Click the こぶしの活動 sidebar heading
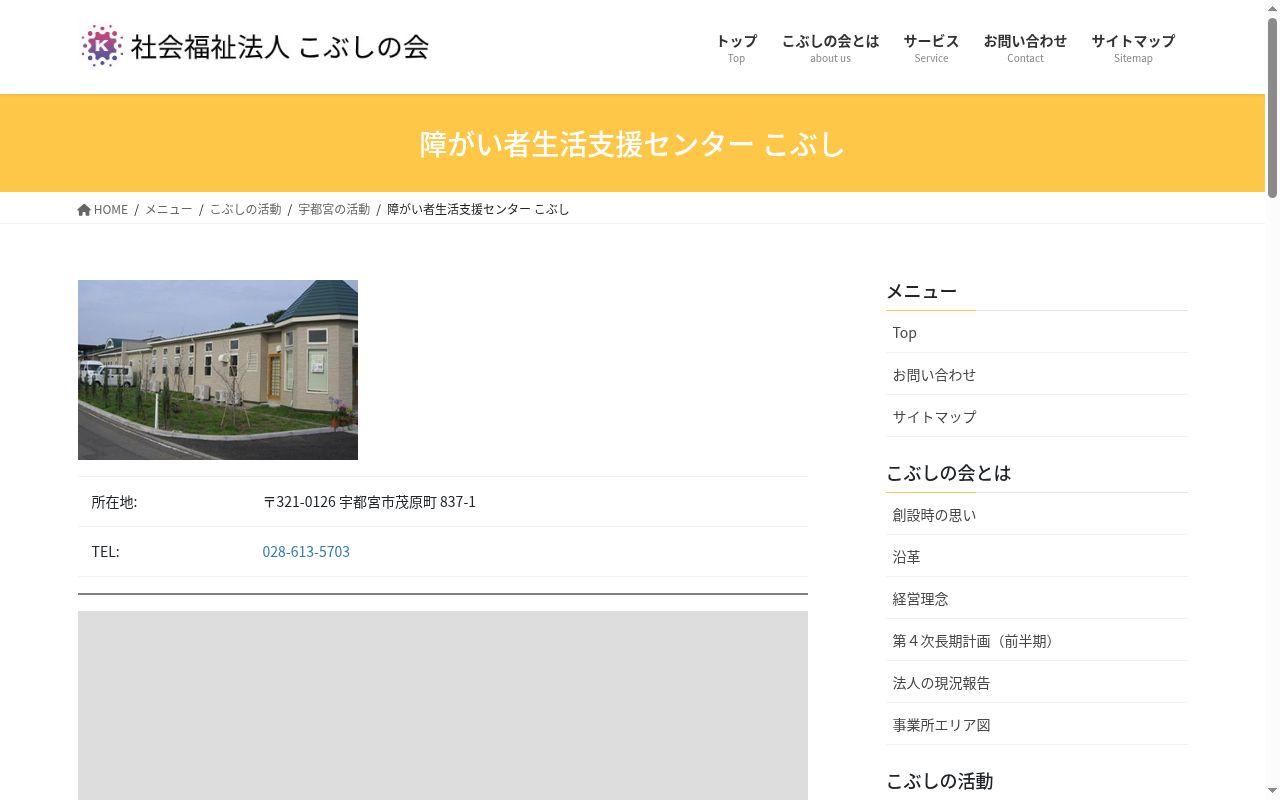Viewport: 1280px width, 800px height. (x=939, y=781)
